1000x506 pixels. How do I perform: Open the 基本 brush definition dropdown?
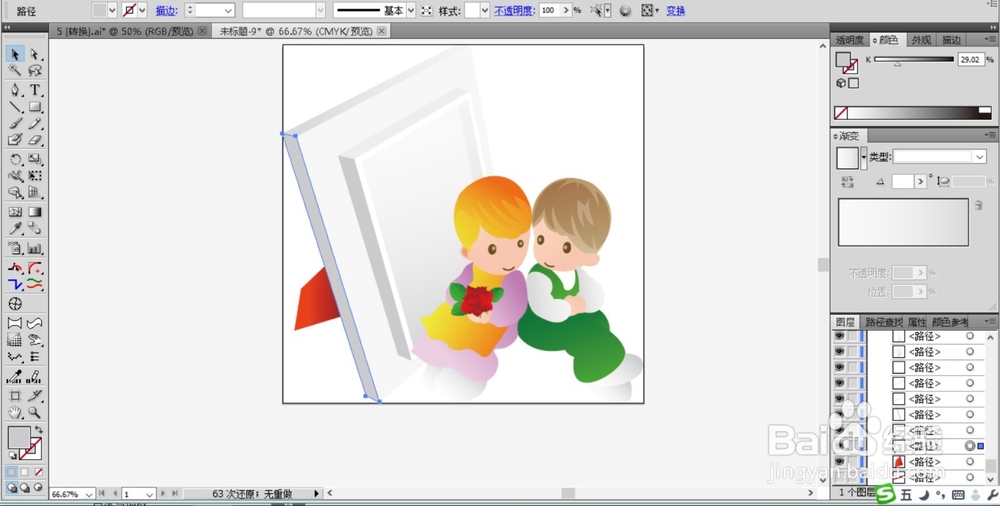(411, 10)
